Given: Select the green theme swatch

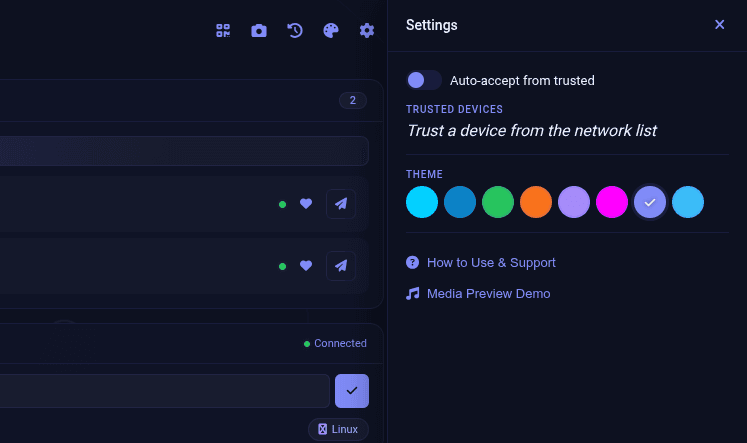Looking at the screenshot, I should click(498, 202).
